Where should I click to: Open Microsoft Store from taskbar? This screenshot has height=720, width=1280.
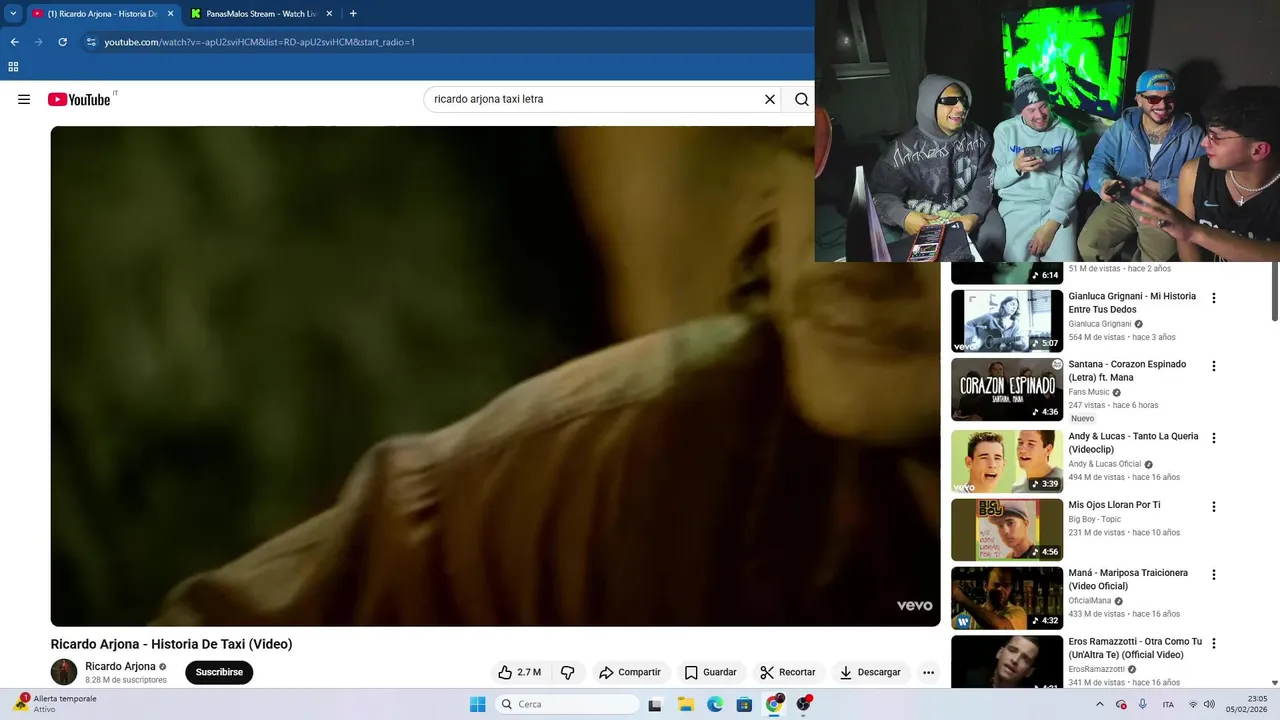[x=744, y=704]
